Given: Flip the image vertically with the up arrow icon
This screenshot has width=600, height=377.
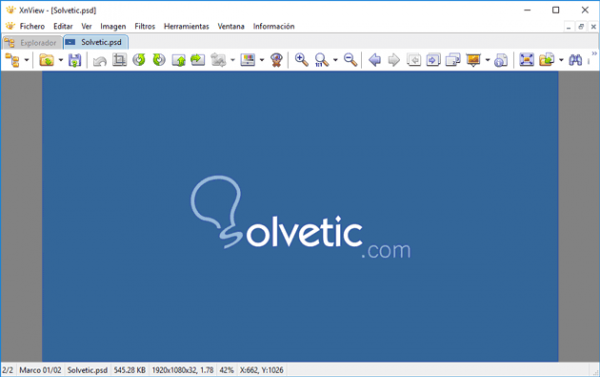Looking at the screenshot, I should click(x=179, y=60).
